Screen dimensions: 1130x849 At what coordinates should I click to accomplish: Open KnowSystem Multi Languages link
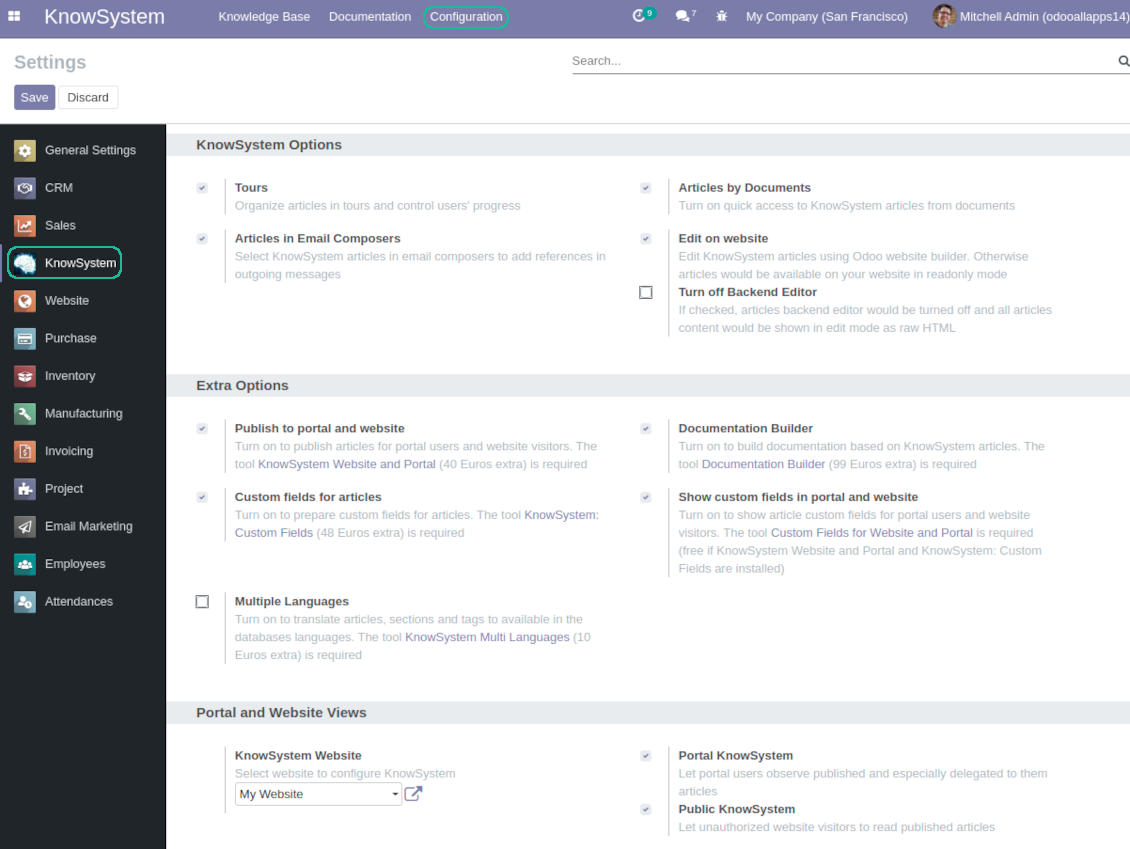point(487,637)
